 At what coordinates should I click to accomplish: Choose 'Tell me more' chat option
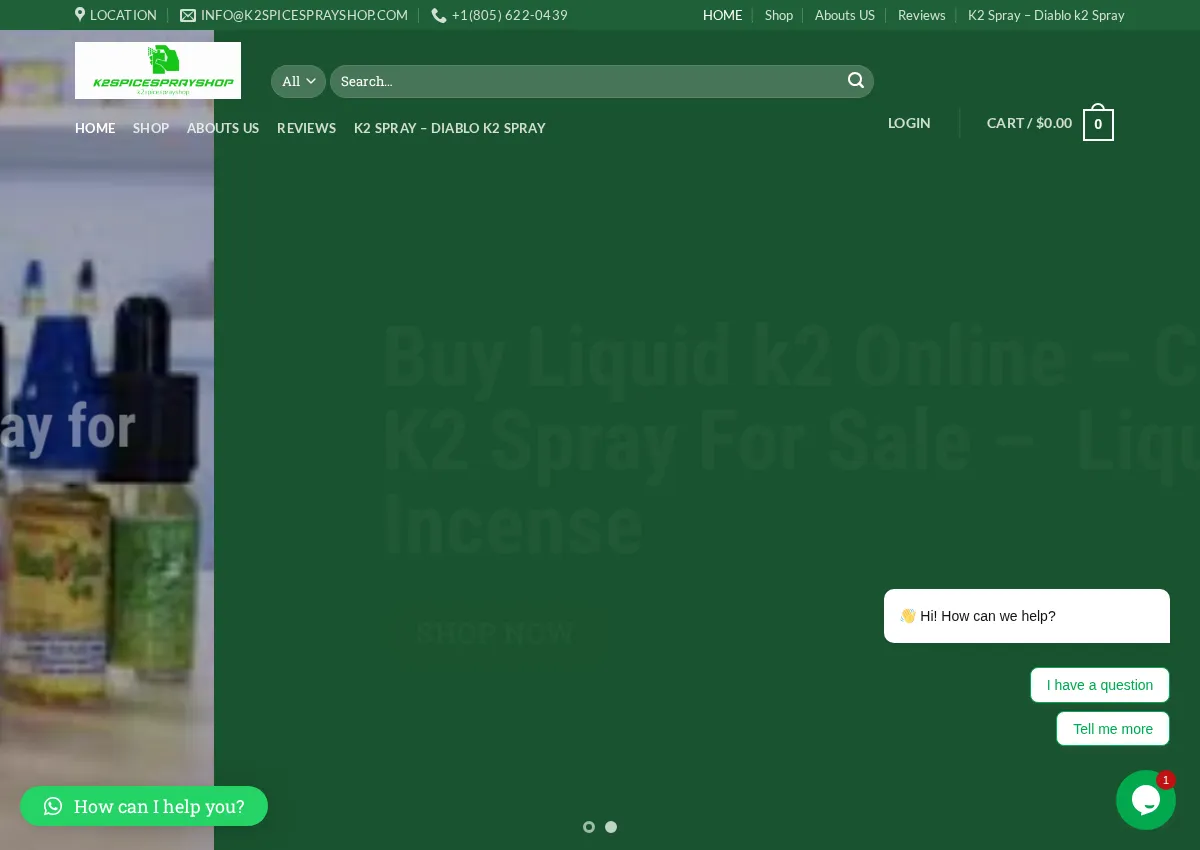(1113, 729)
